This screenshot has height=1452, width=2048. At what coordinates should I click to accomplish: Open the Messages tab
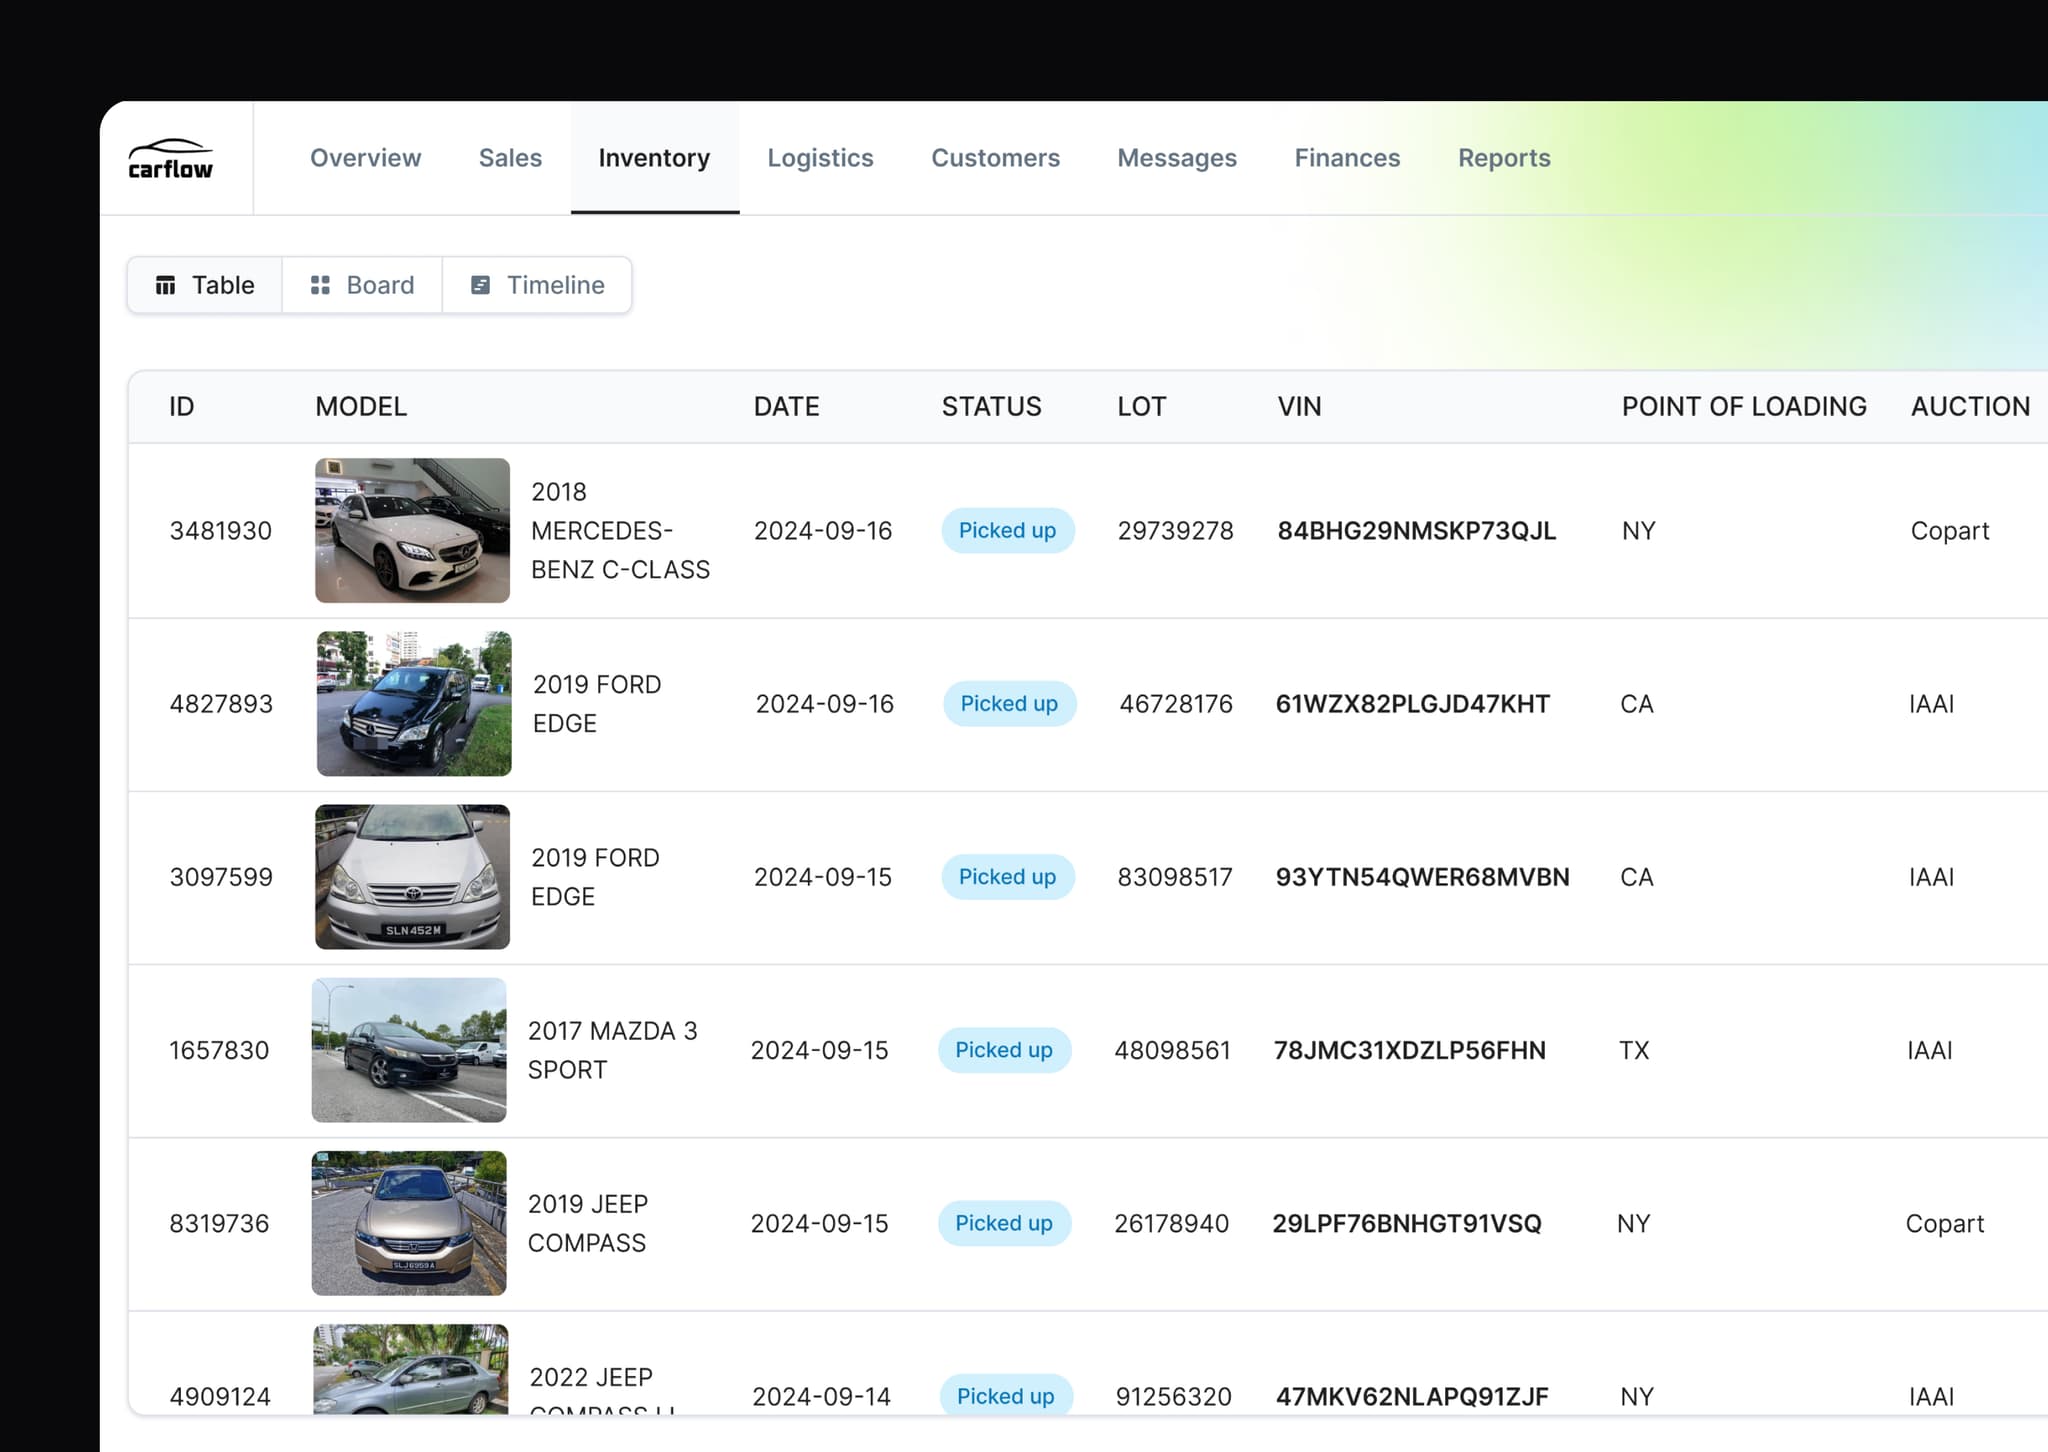[1177, 158]
